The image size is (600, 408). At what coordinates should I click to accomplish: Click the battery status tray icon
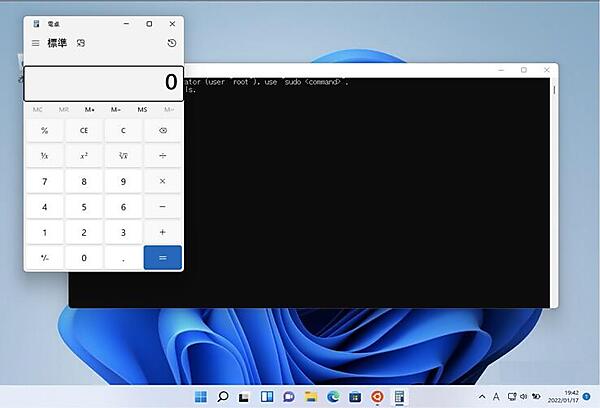point(536,397)
